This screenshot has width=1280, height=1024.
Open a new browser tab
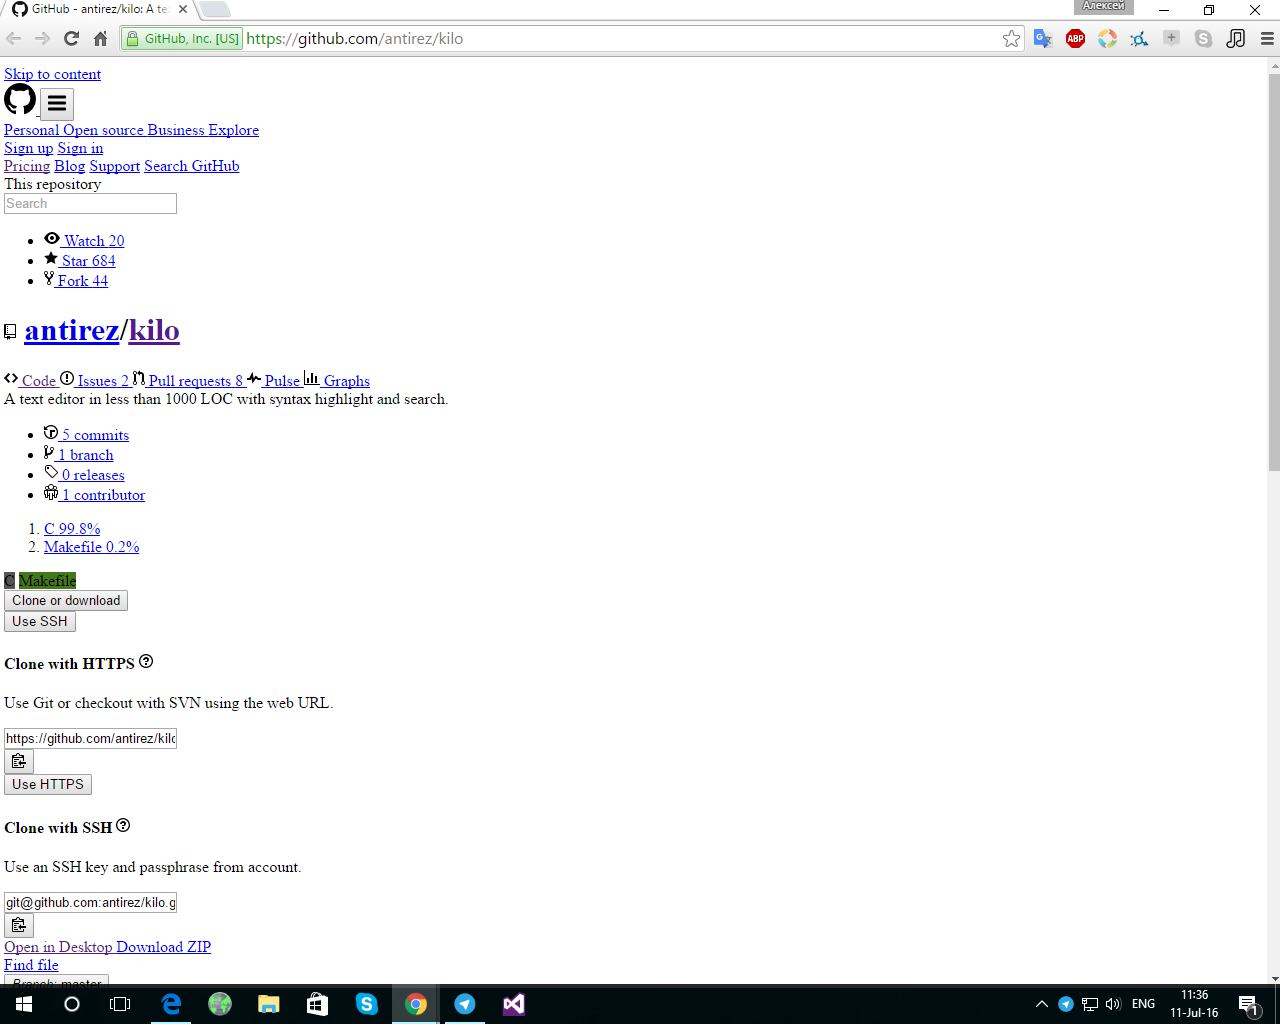[x=215, y=10]
